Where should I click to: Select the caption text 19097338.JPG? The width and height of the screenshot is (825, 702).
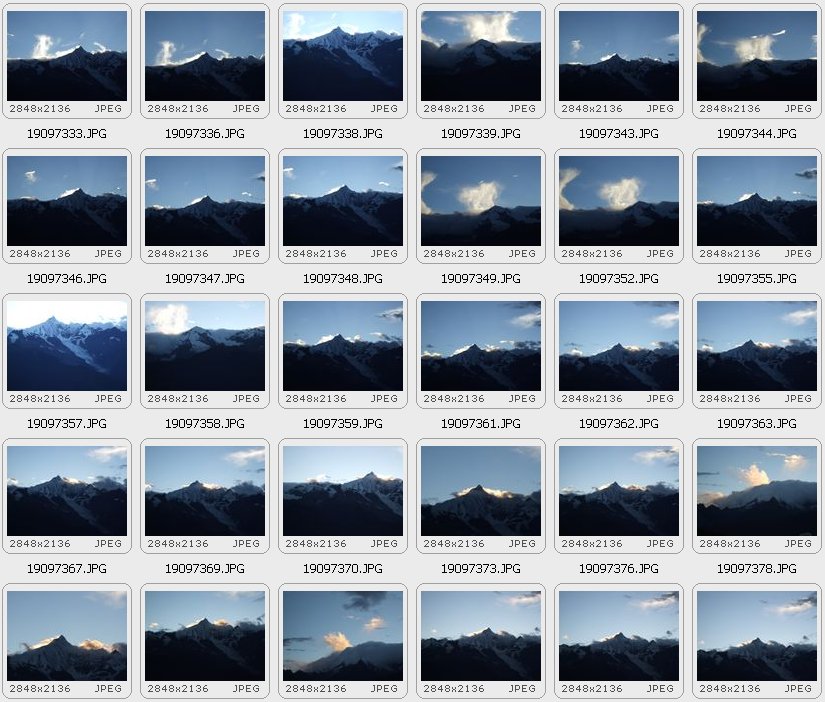coord(343,134)
